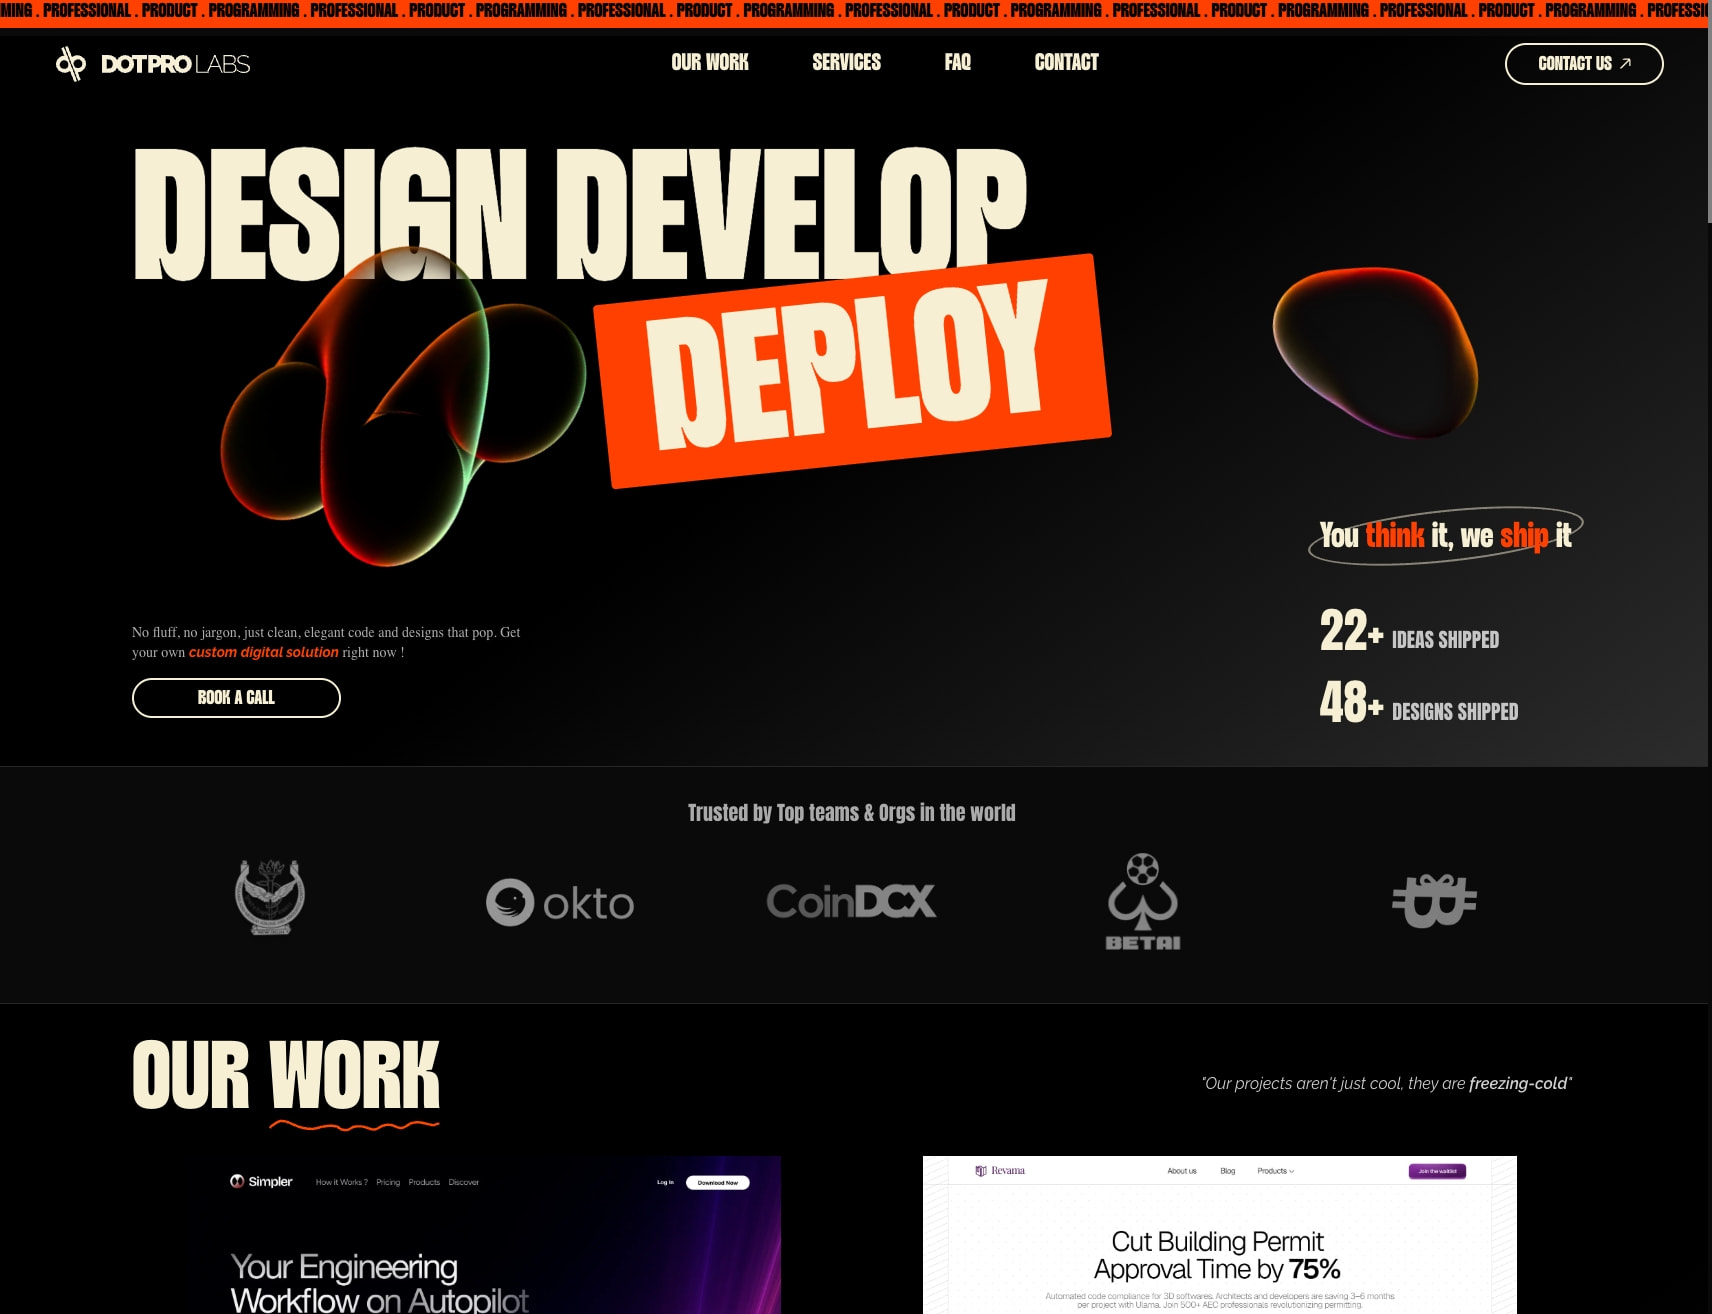Click About us in Revama preview
The width and height of the screenshot is (1712, 1314).
coord(1182,1171)
